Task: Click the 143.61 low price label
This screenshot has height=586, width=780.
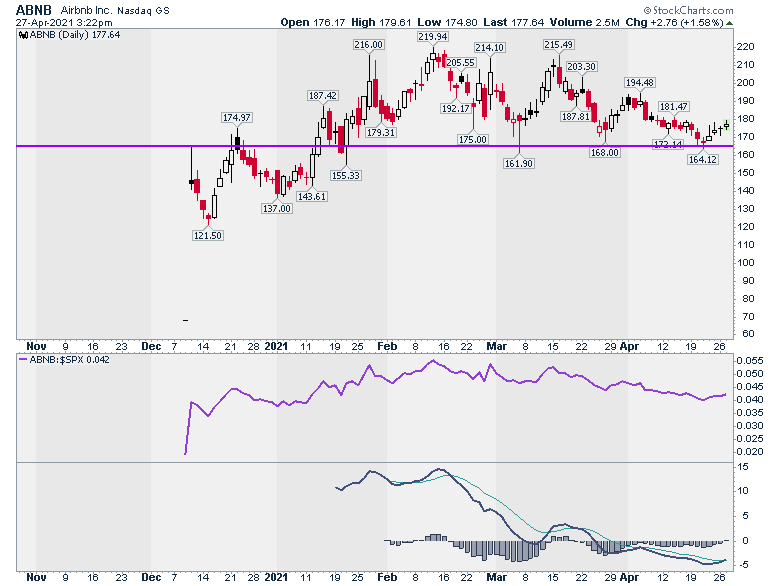Action: click(x=312, y=196)
